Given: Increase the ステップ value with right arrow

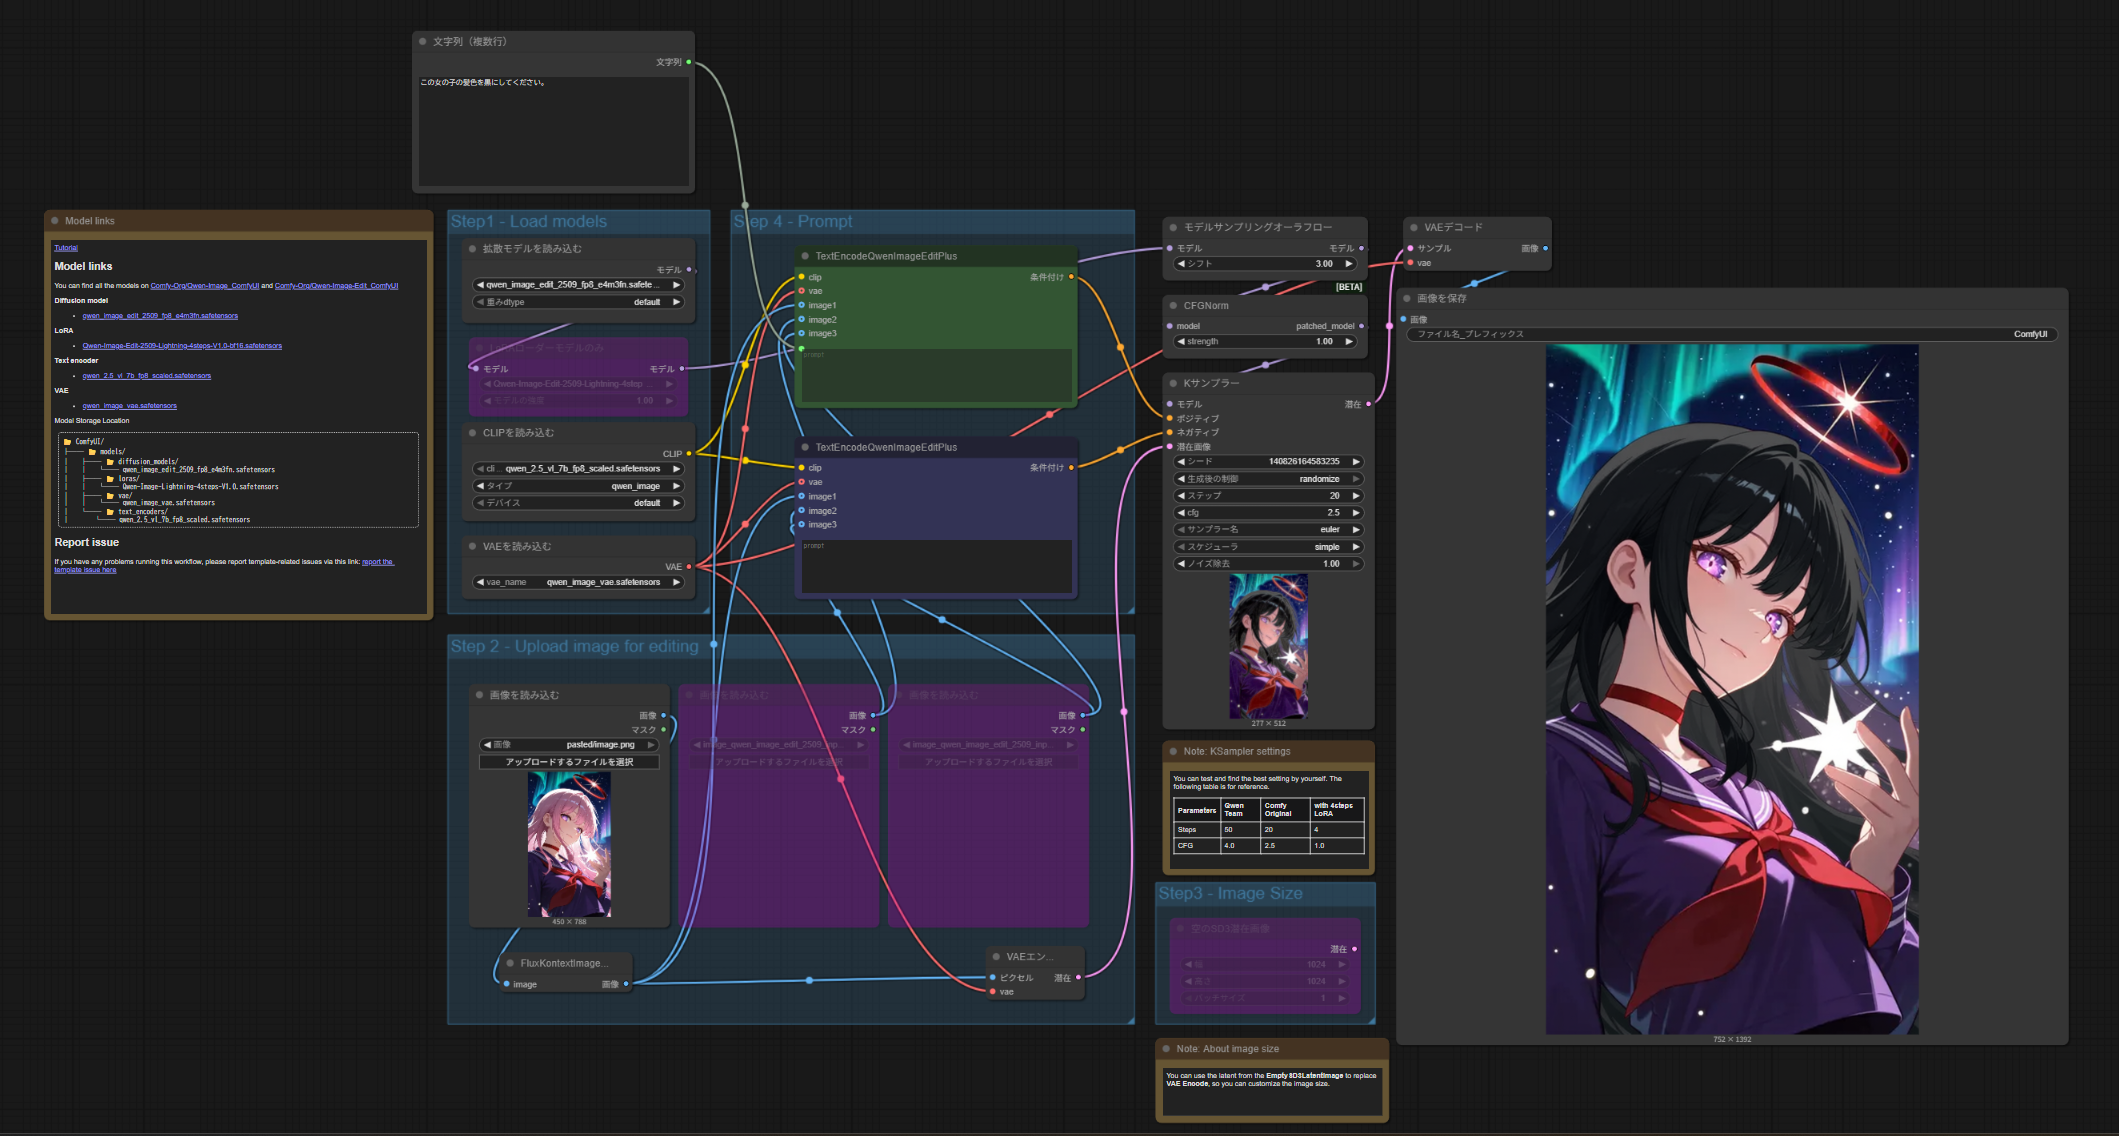Looking at the screenshot, I should (x=1356, y=496).
